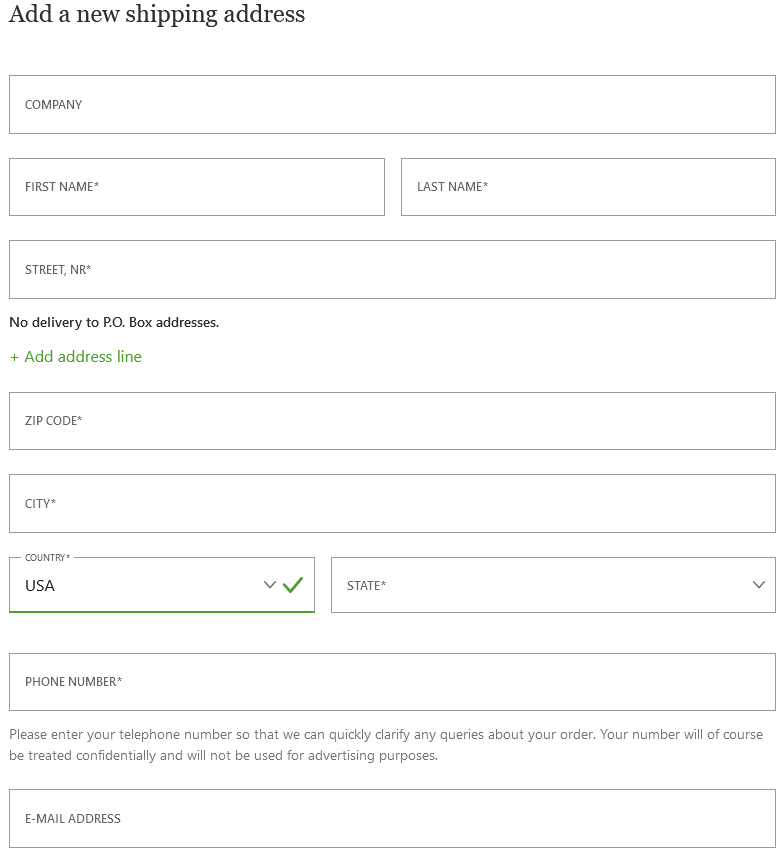The image size is (784, 854).
Task: Click the green checkmark in Country field
Action: pos(293,585)
